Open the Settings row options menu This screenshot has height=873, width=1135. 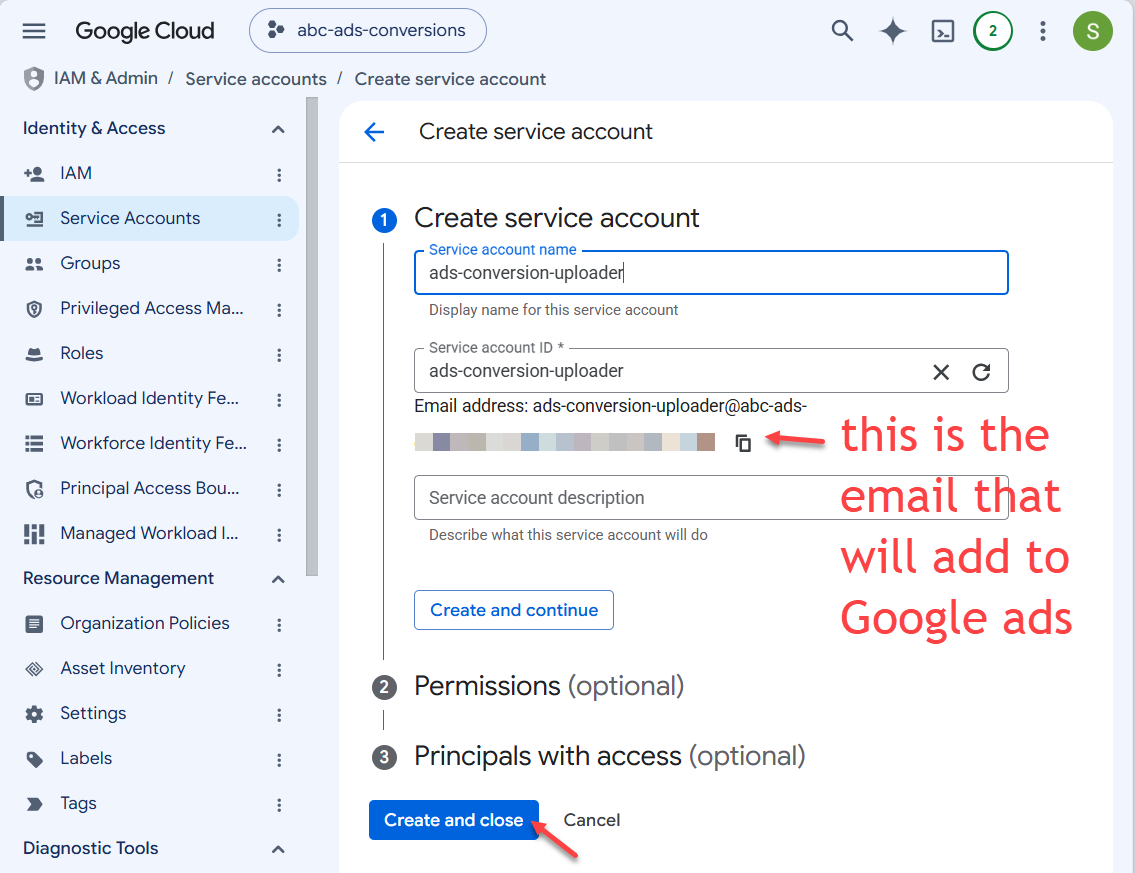click(279, 715)
